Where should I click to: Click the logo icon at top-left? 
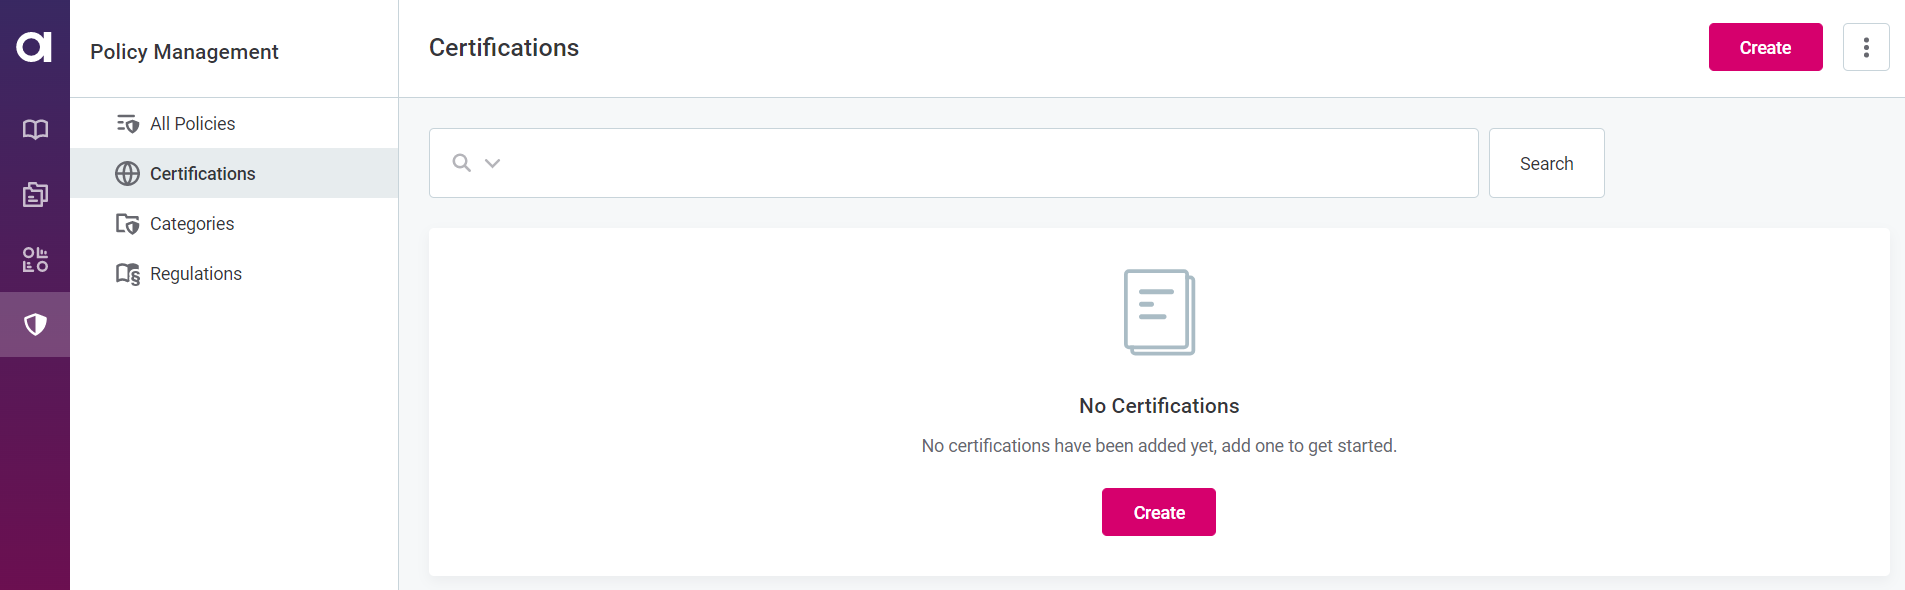coord(34,47)
